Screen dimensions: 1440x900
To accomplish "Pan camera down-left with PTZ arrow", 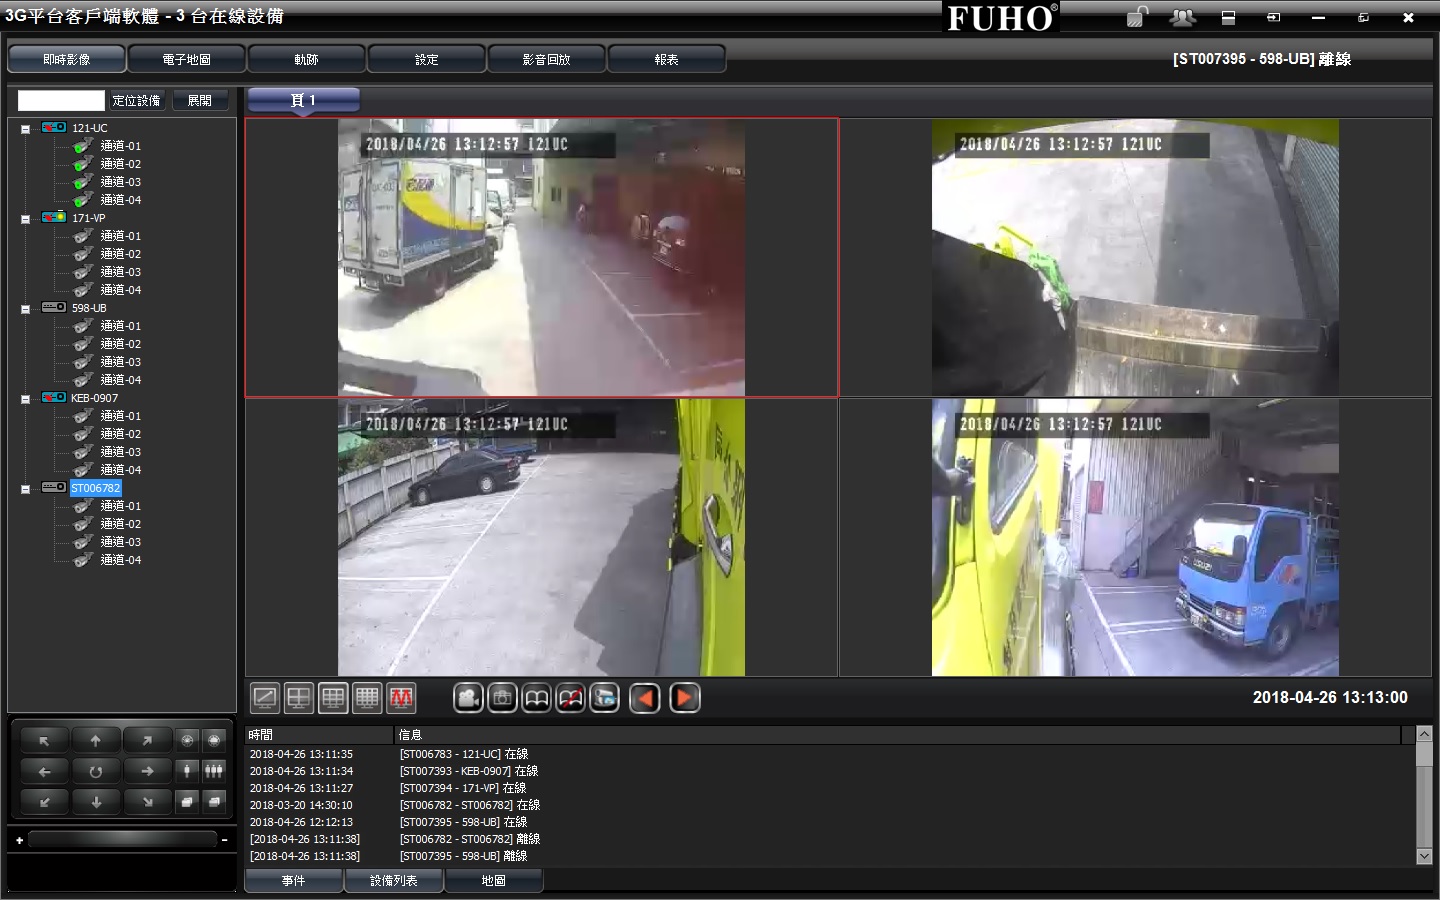I will point(44,802).
